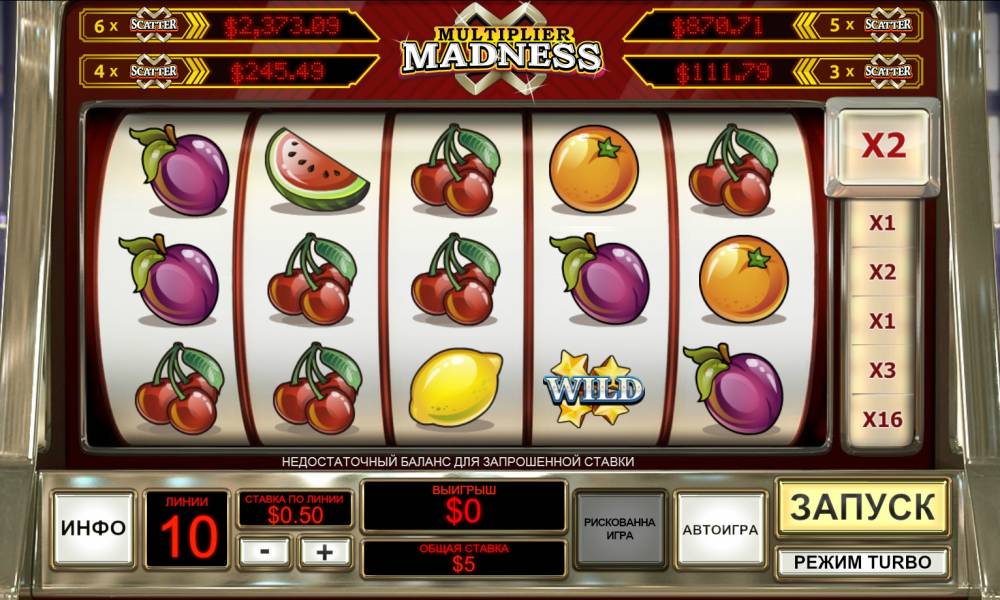Select the watermelon slice symbol
1000x600 pixels.
(316, 169)
